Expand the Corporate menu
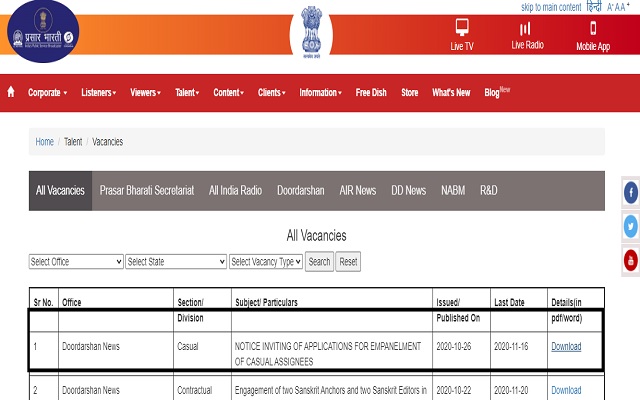This screenshot has width=640, height=400. point(47,93)
